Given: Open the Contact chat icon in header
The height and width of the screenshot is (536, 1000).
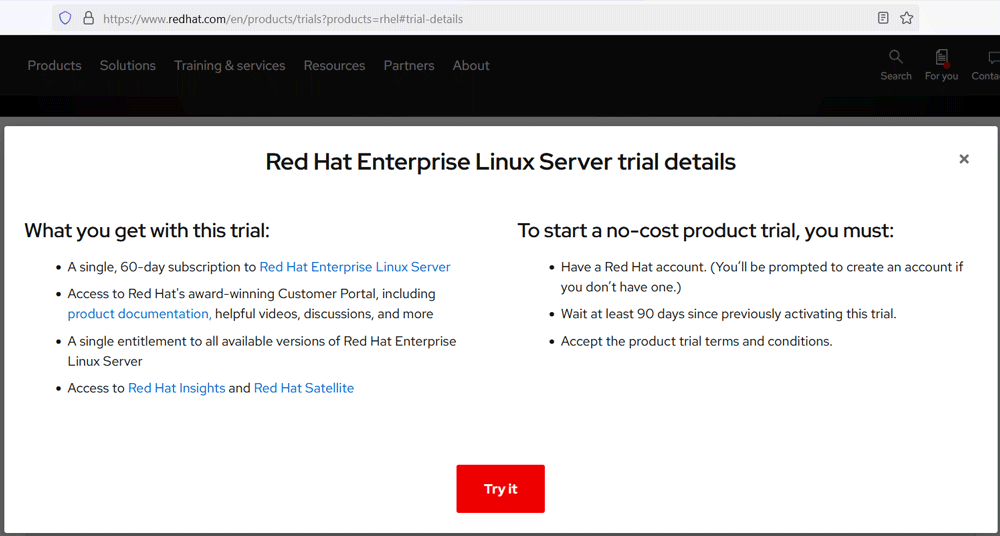Looking at the screenshot, I should click(986, 65).
